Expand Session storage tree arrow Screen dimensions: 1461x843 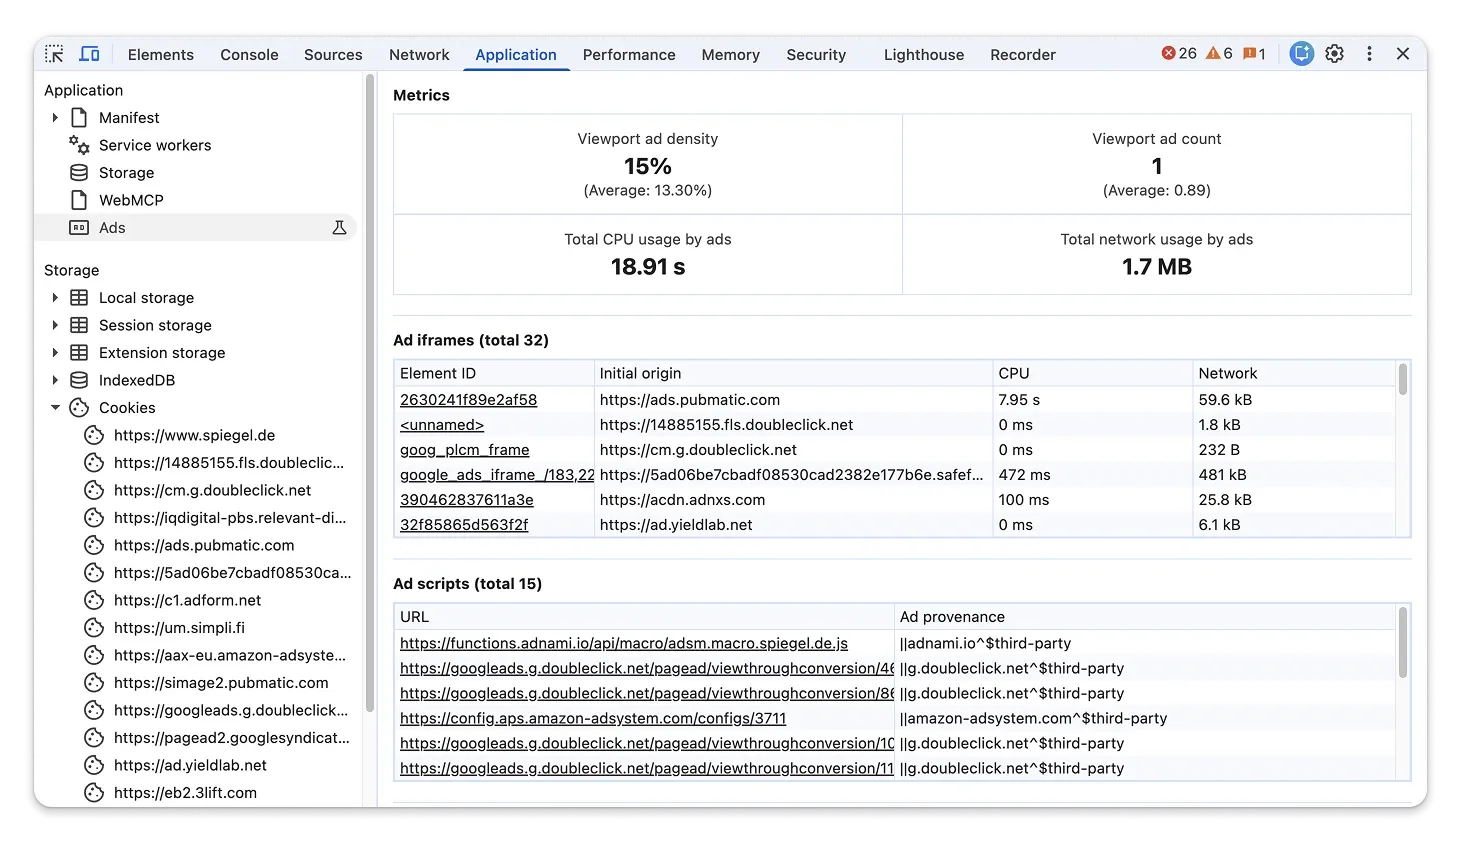[x=55, y=325]
